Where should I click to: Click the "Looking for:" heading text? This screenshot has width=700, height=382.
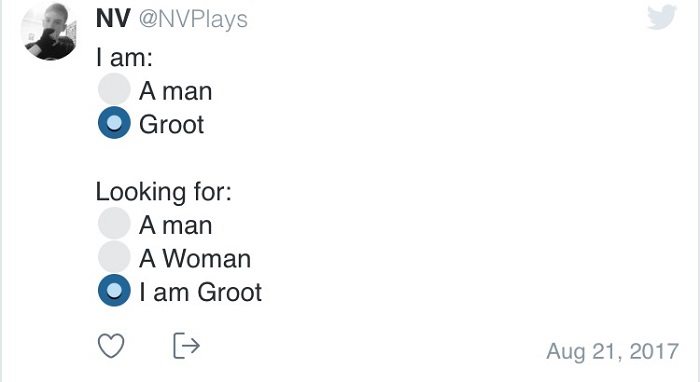pyautogui.click(x=164, y=192)
